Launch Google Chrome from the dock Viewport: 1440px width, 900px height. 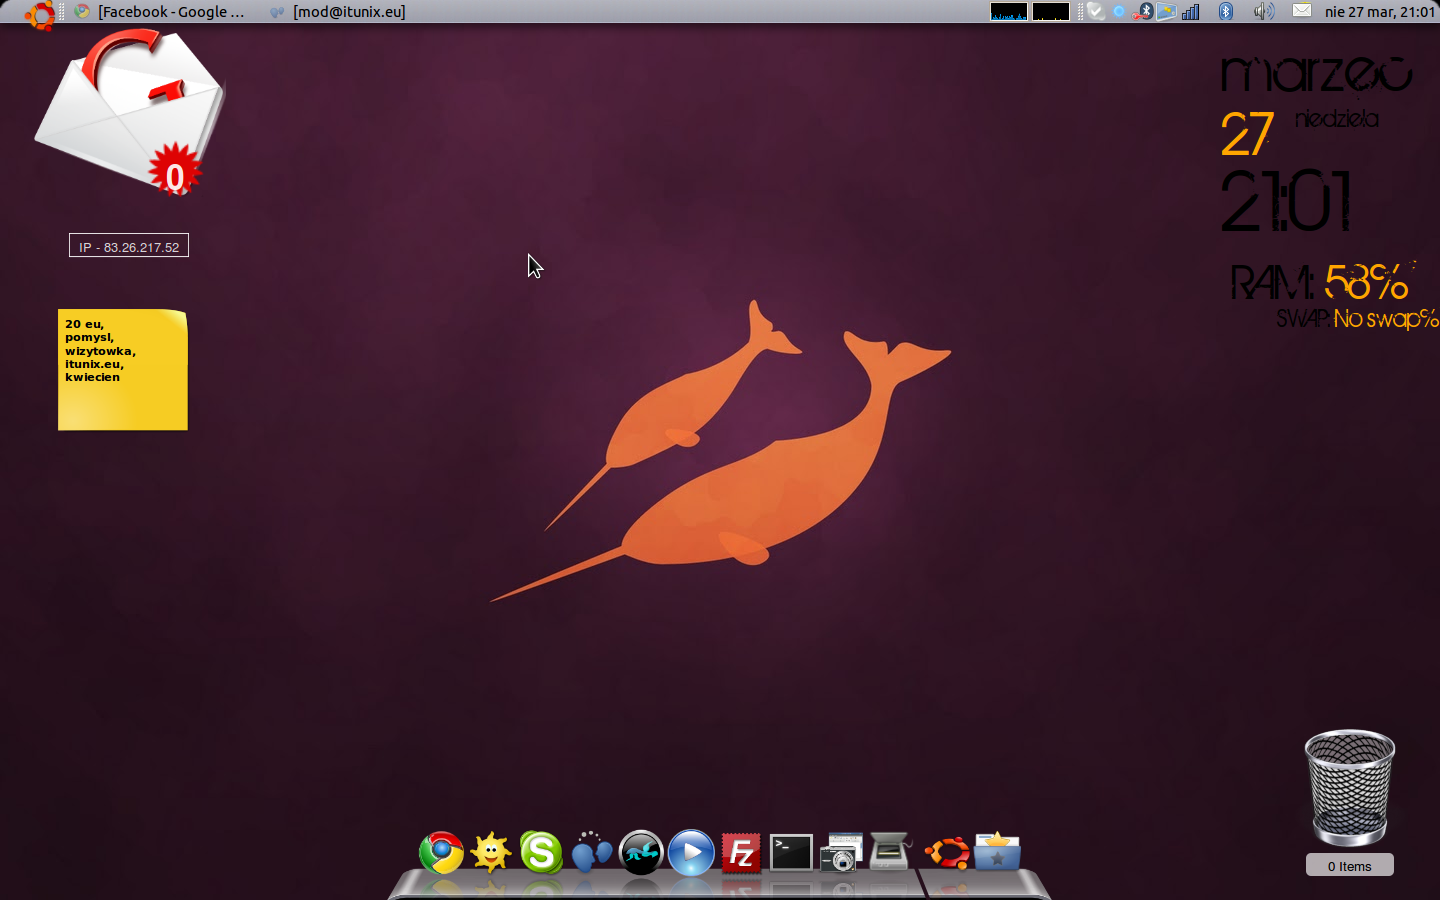click(x=441, y=853)
